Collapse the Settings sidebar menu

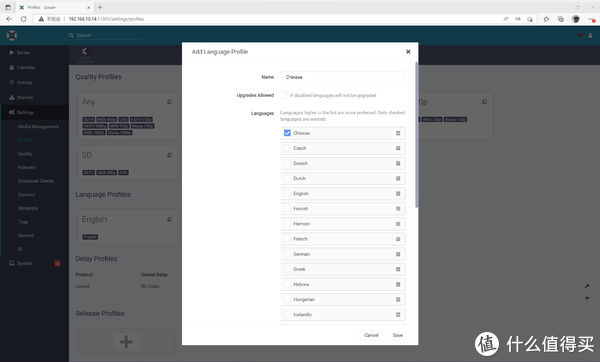pos(34,112)
